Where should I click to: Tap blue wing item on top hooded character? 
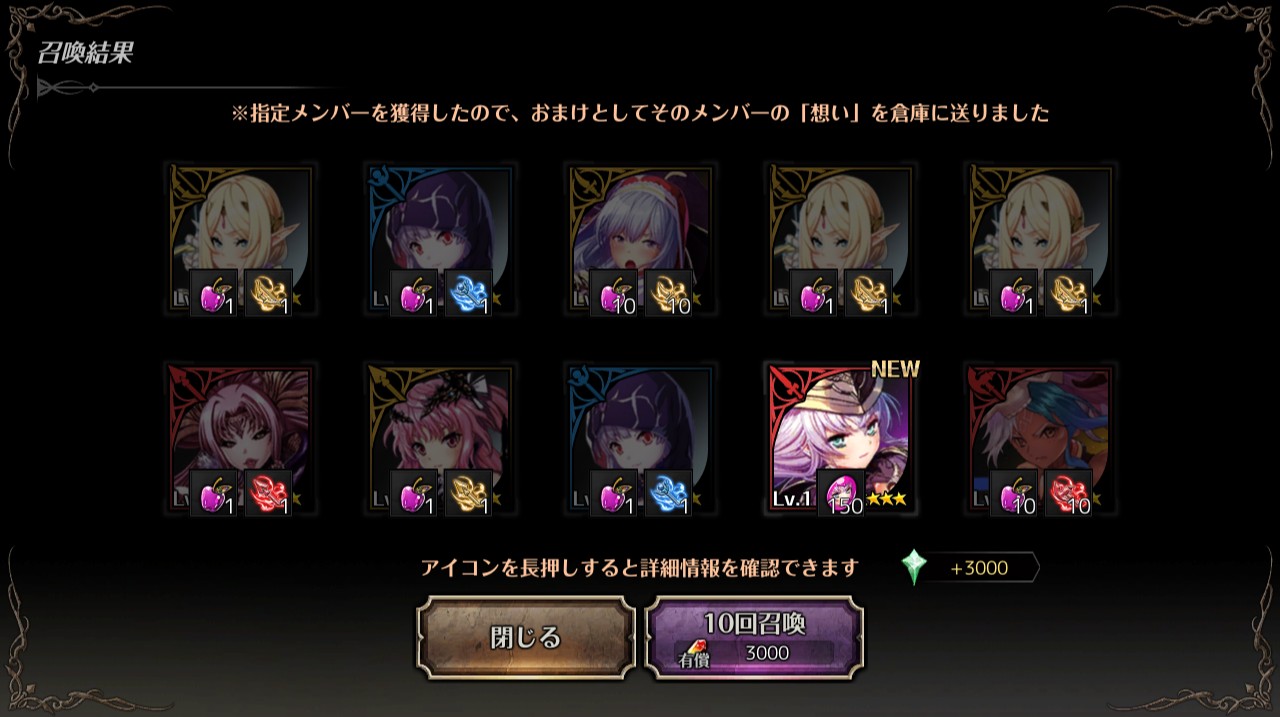coord(468,293)
